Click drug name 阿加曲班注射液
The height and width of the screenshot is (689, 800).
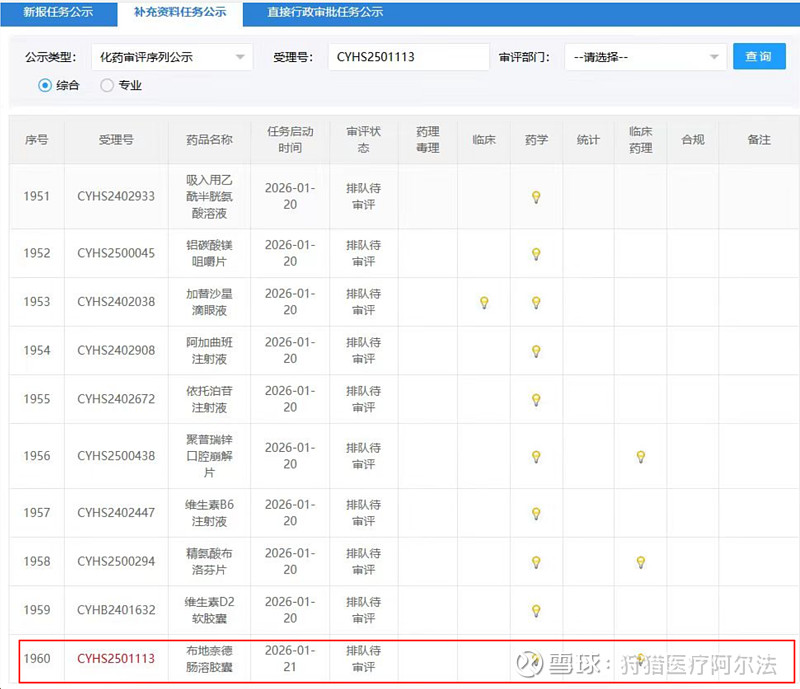point(209,351)
